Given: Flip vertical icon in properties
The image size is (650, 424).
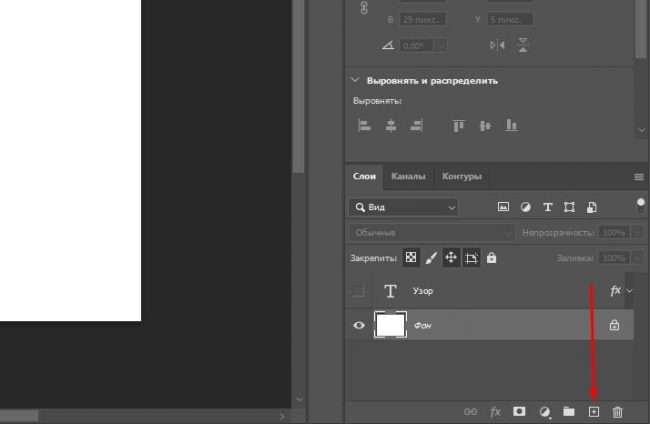Looking at the screenshot, I should pyautogui.click(x=523, y=45).
